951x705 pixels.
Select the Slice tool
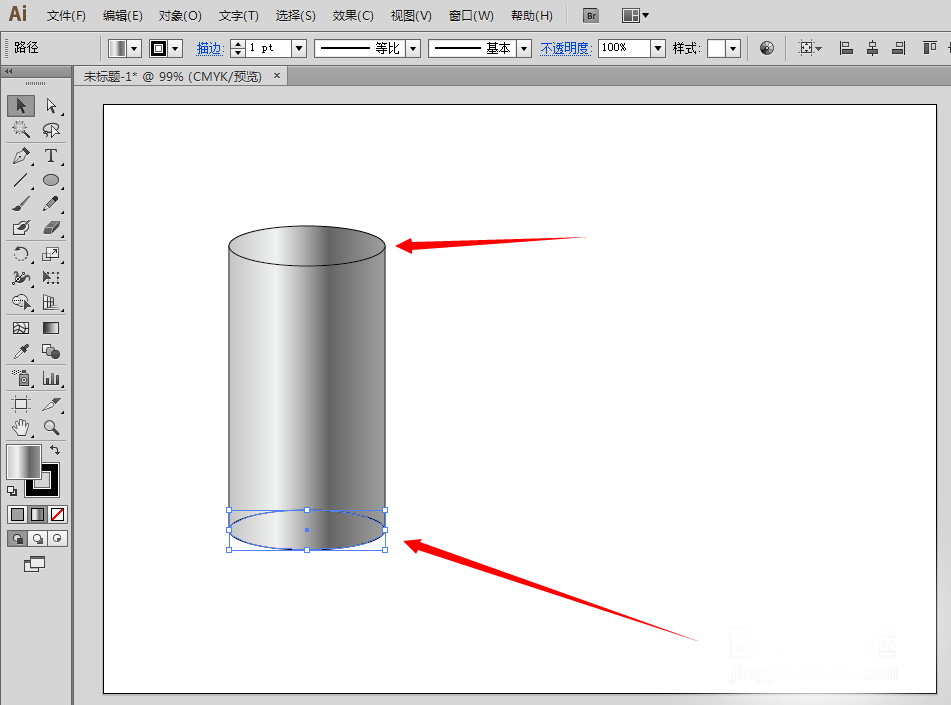(51, 404)
